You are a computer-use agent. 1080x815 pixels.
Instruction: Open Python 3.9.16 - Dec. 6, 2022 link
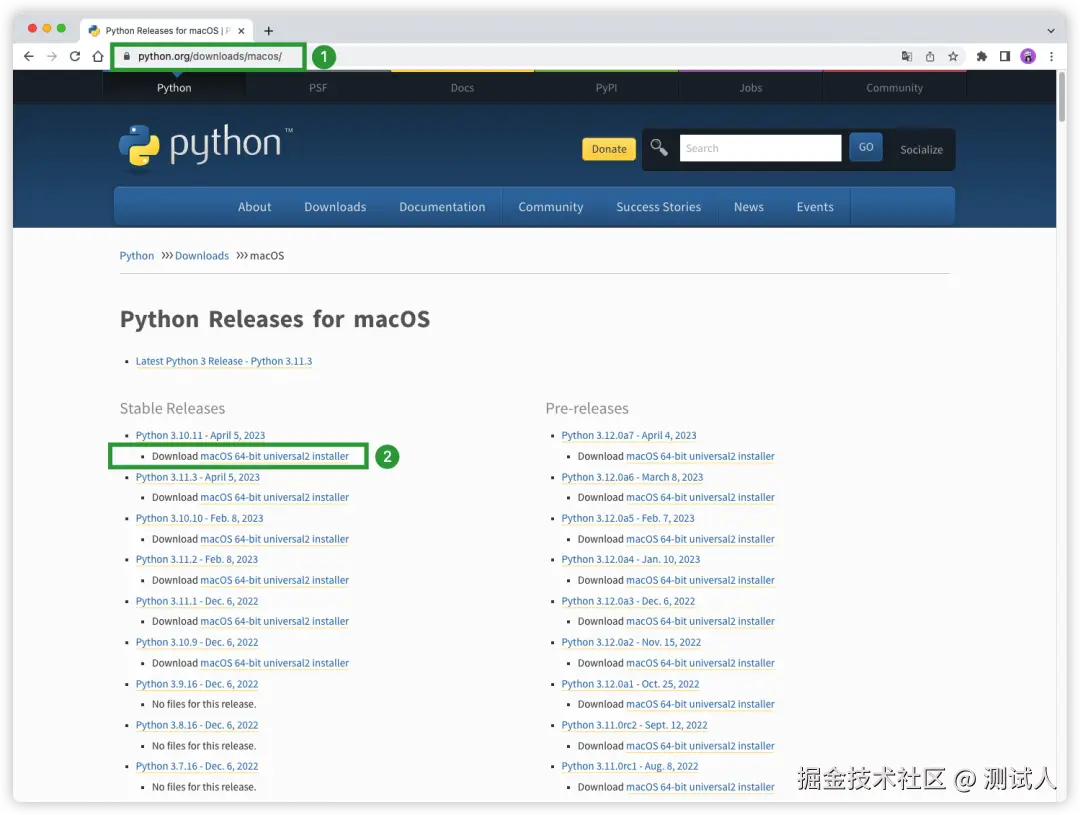pos(197,684)
